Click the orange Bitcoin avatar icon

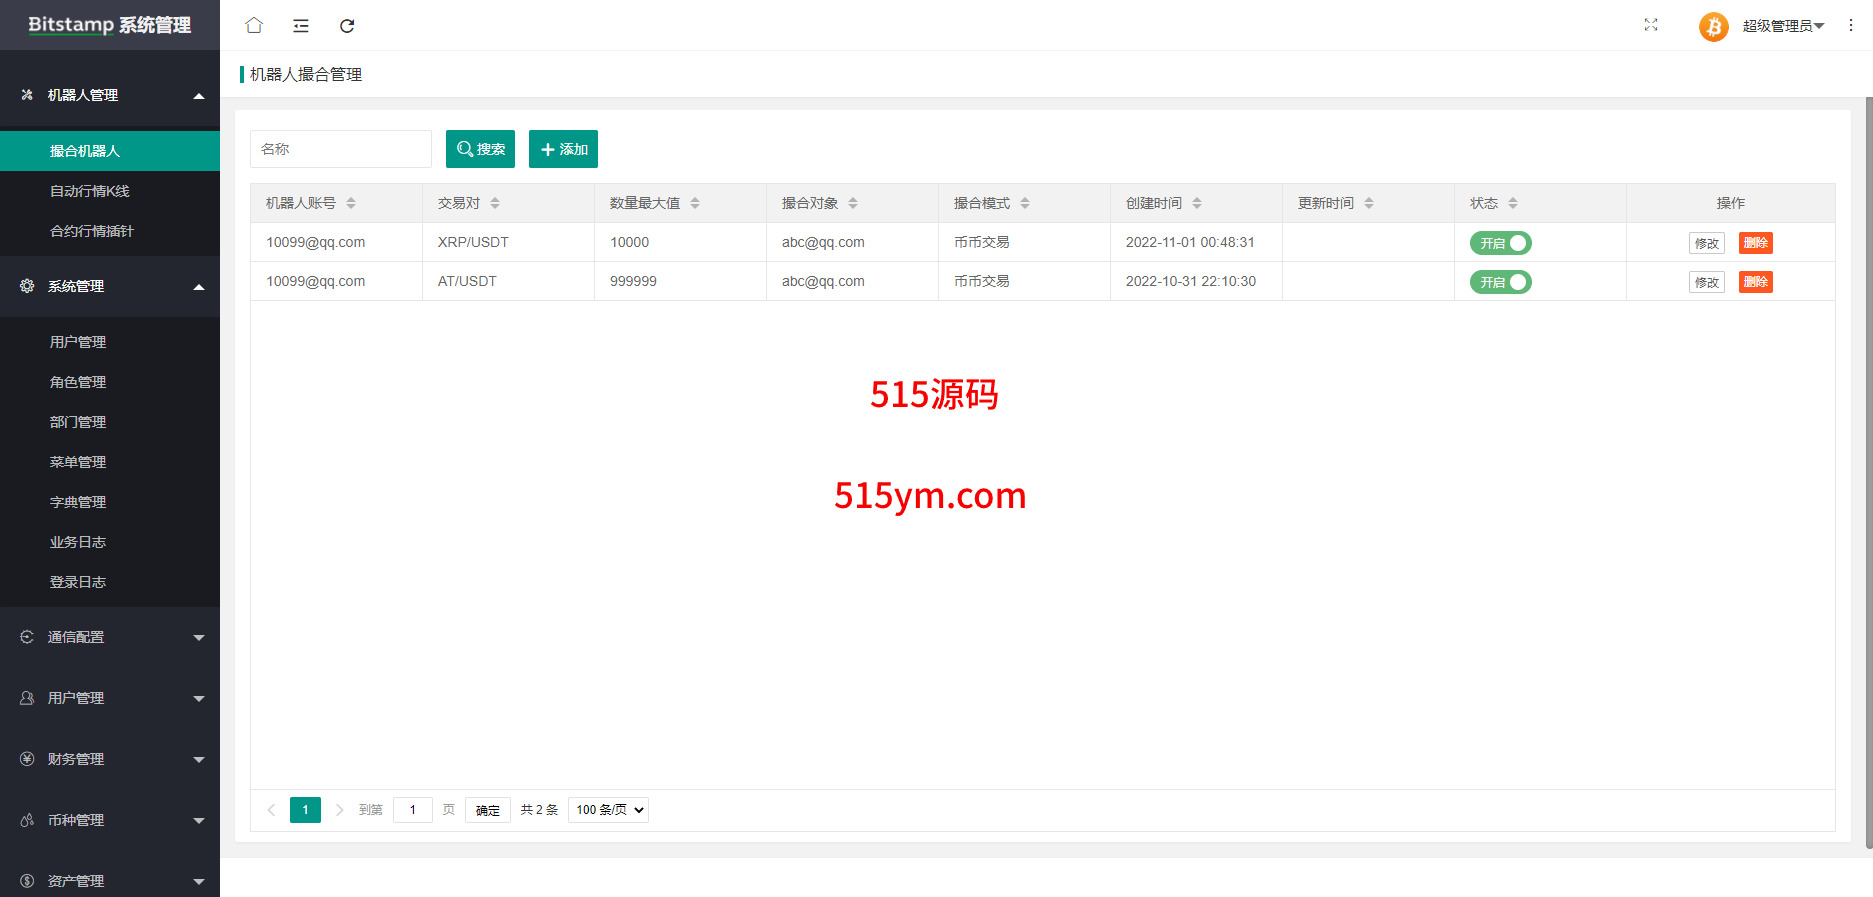pos(1713,26)
